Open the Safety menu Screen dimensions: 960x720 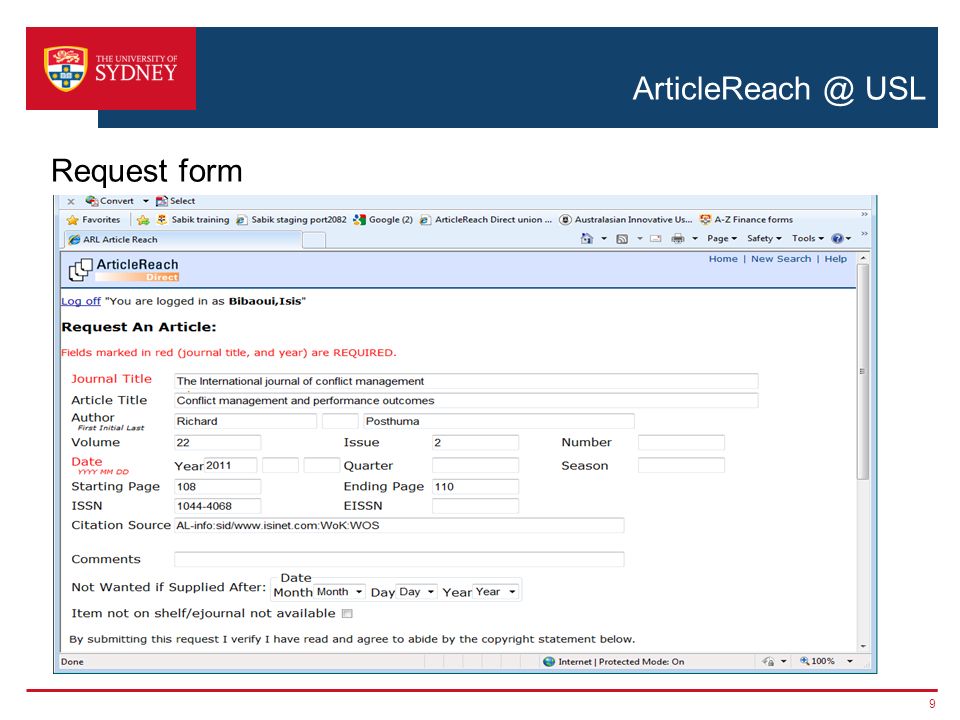[764, 239]
